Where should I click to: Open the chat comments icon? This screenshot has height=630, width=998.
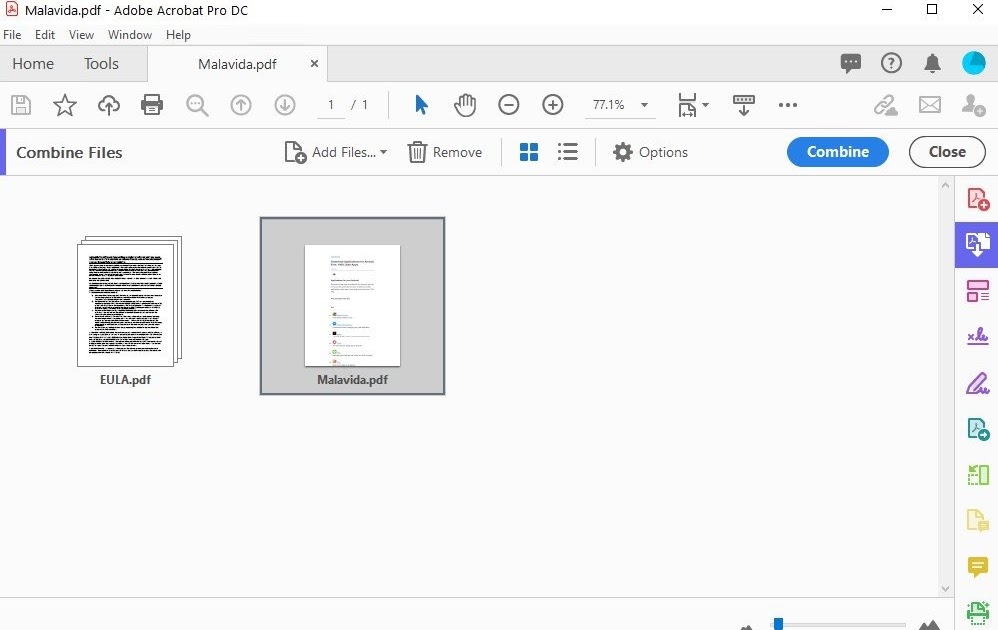(x=850, y=63)
